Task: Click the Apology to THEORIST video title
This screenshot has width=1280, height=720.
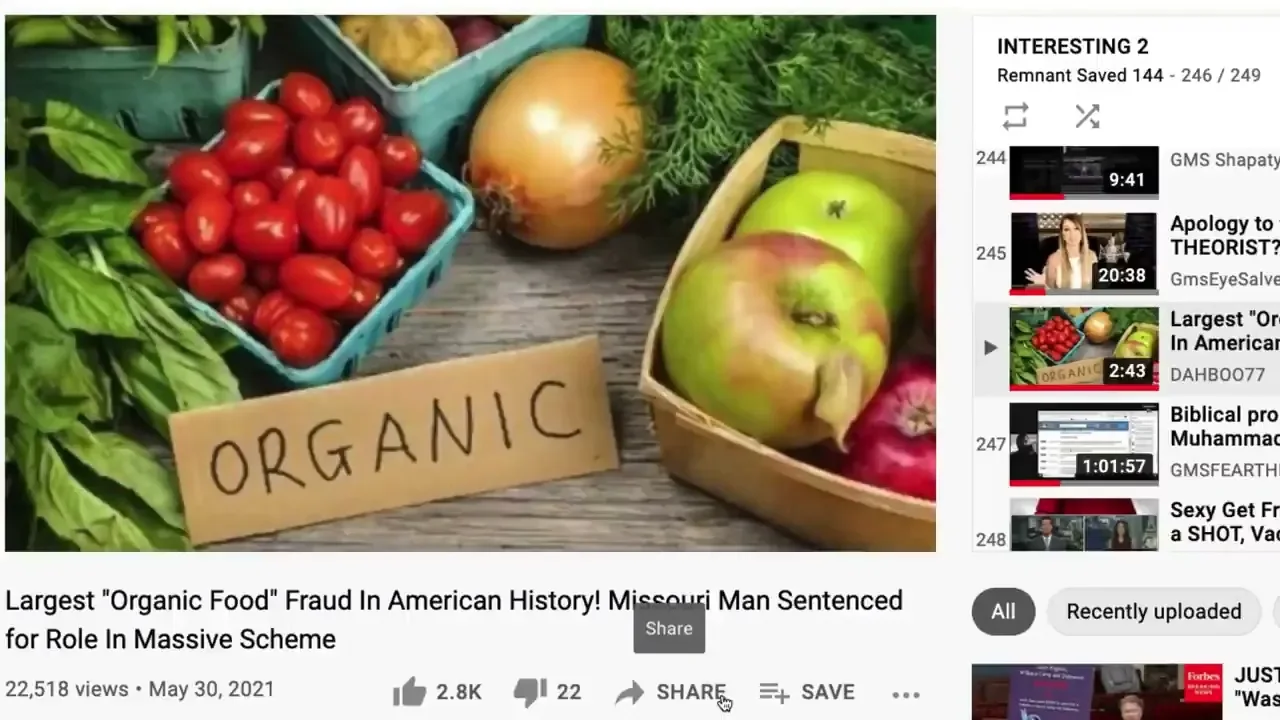Action: point(1225,236)
